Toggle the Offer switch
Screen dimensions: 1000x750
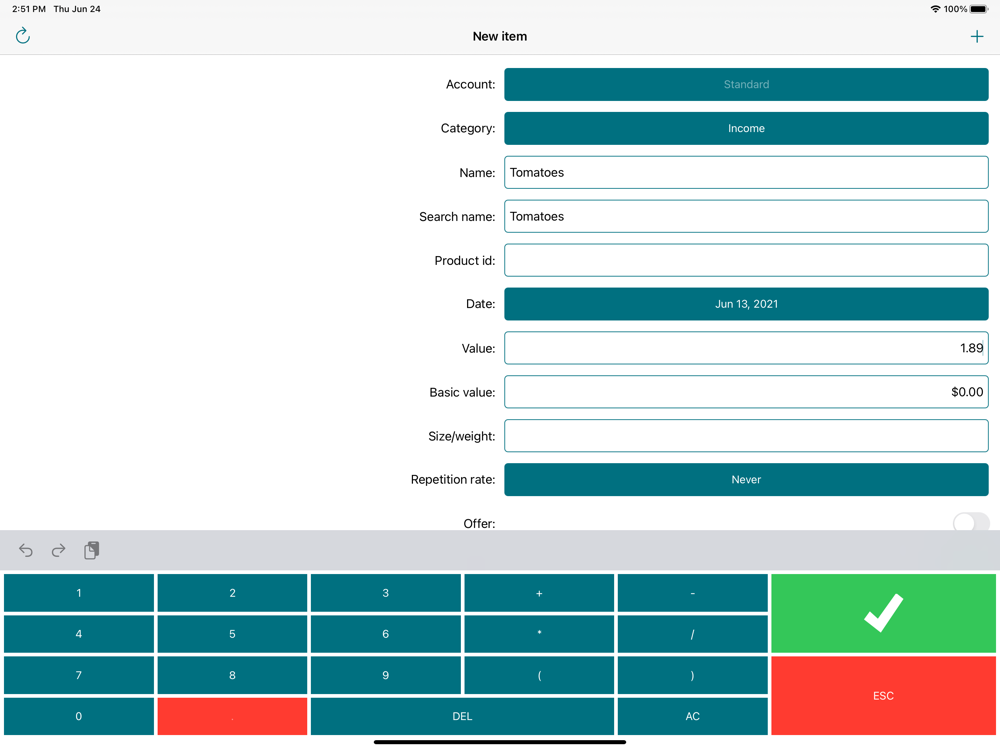pyautogui.click(x=971, y=523)
